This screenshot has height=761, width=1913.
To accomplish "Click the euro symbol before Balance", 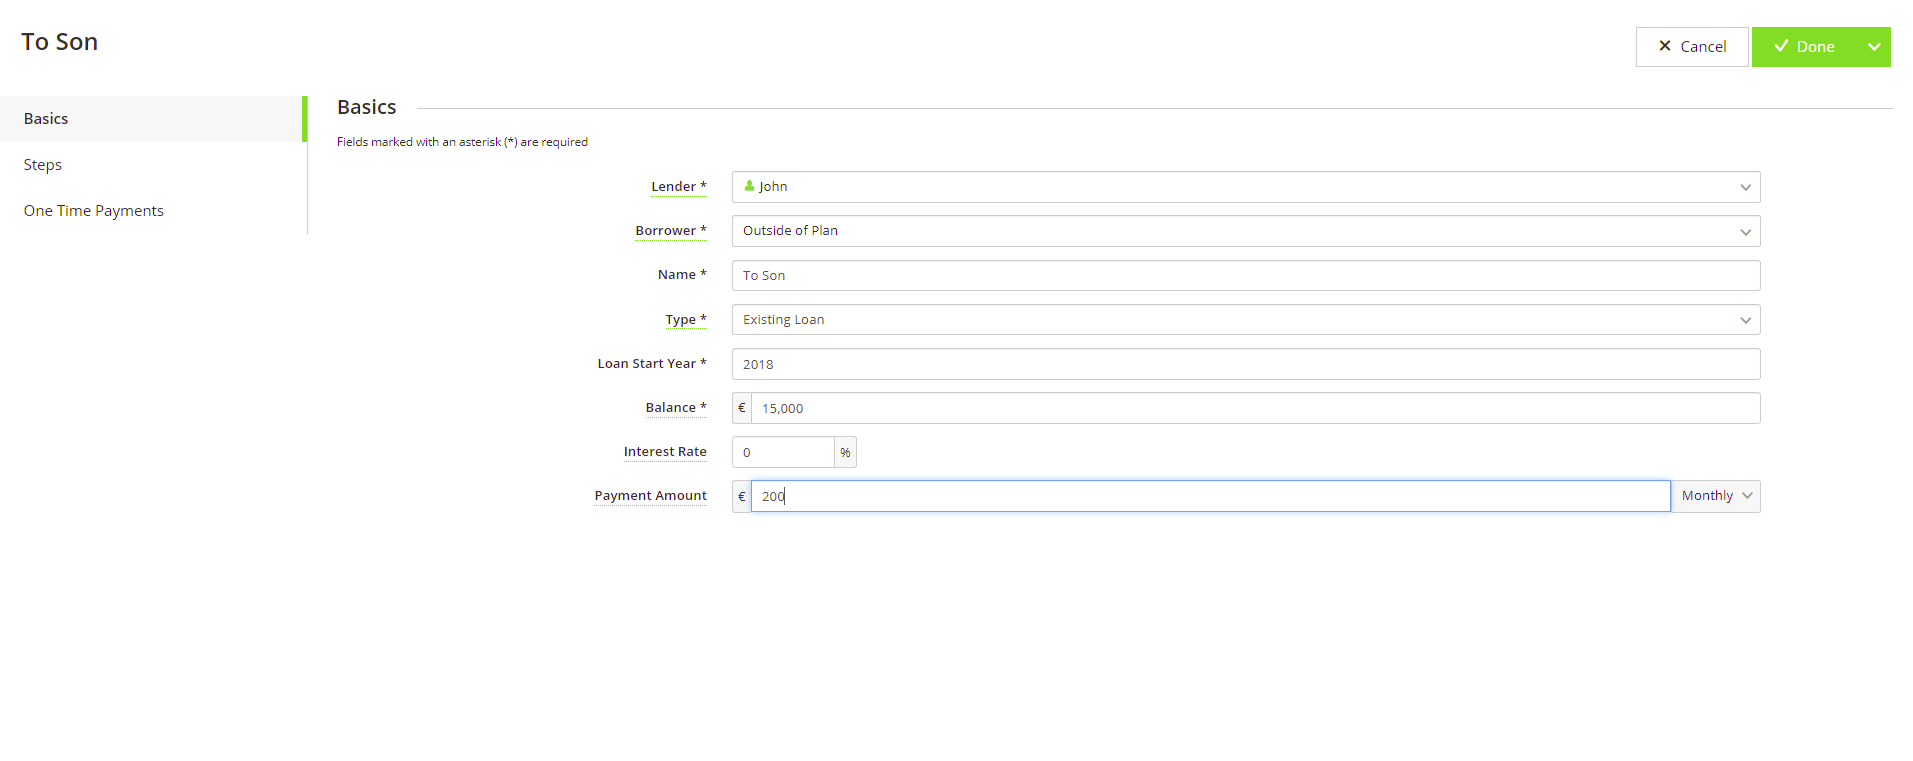I will tap(742, 408).
